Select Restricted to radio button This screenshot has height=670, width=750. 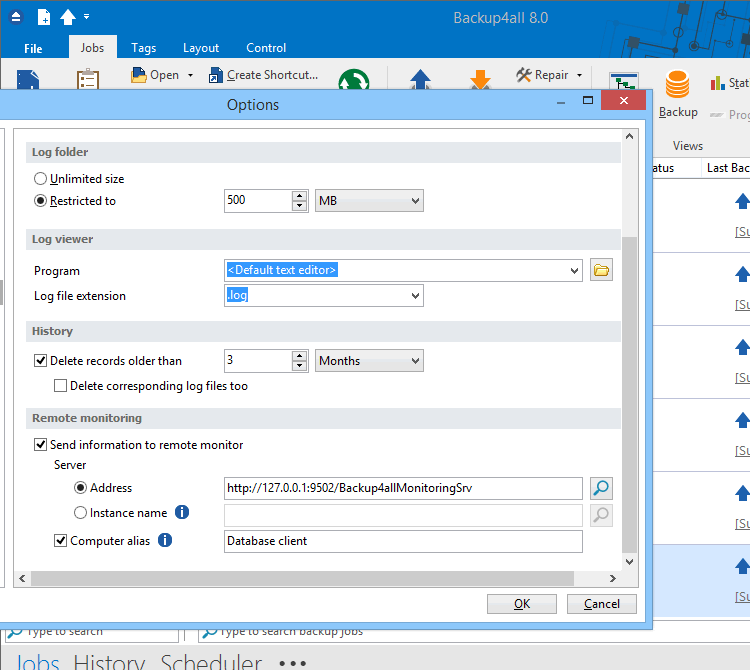[x=40, y=201]
